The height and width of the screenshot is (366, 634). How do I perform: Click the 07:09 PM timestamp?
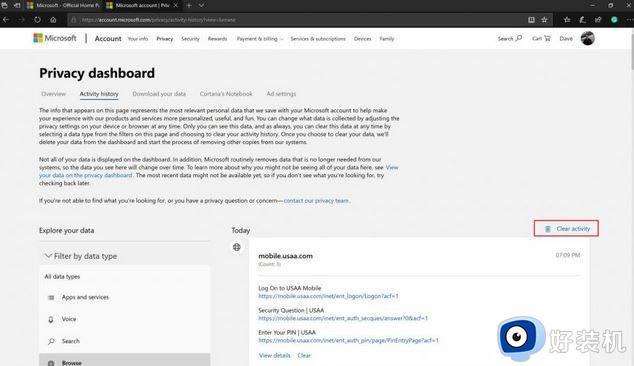(x=568, y=255)
